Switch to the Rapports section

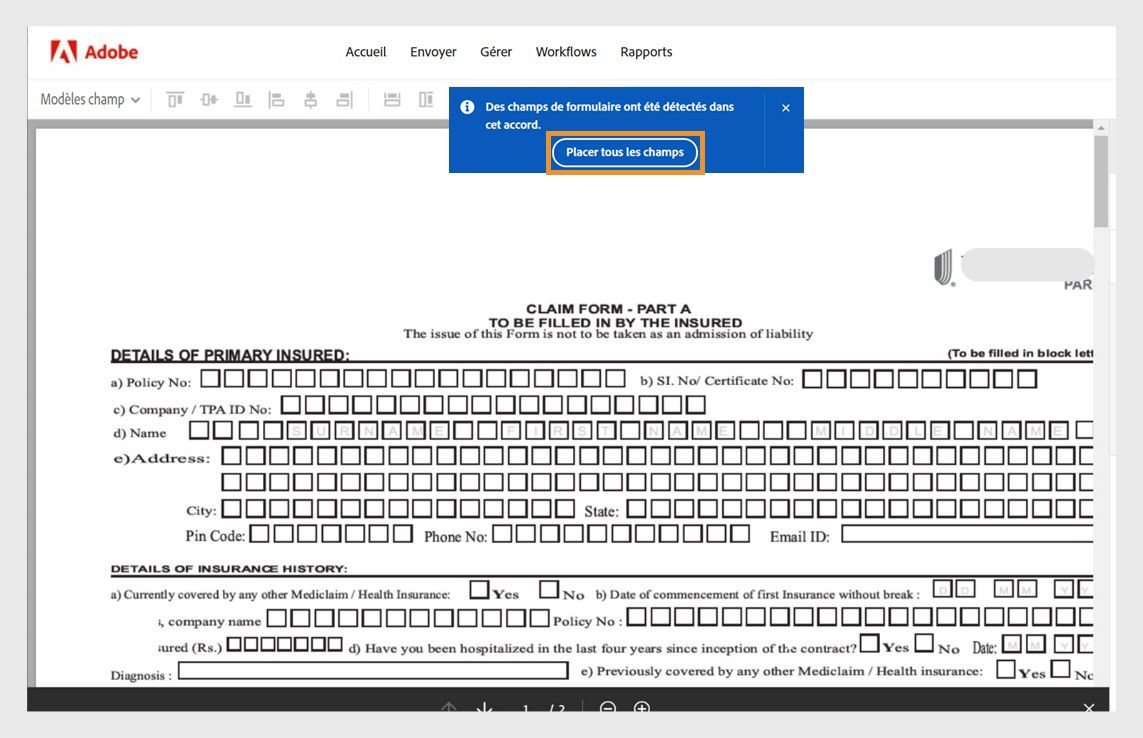coord(646,52)
